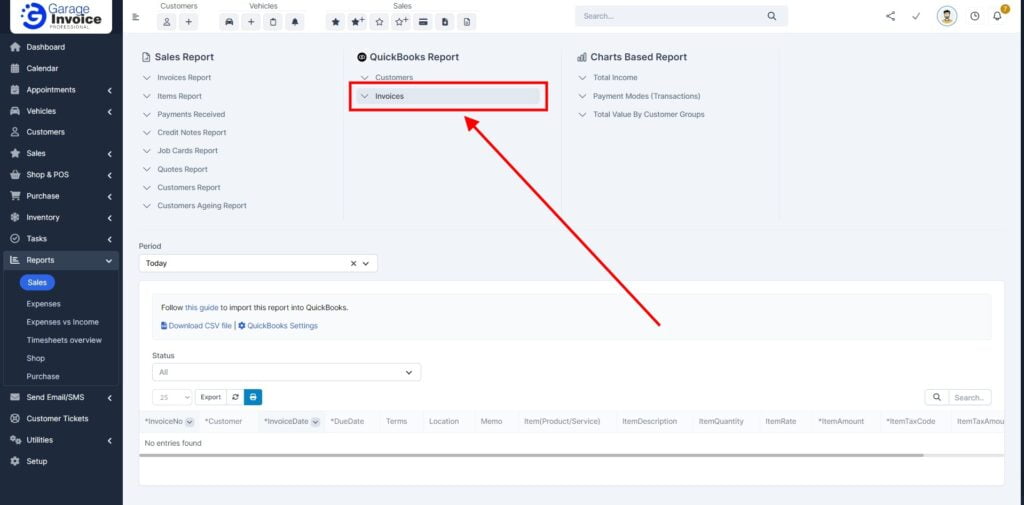Open the 'this guide' link
The image size is (1024, 505).
(x=201, y=307)
